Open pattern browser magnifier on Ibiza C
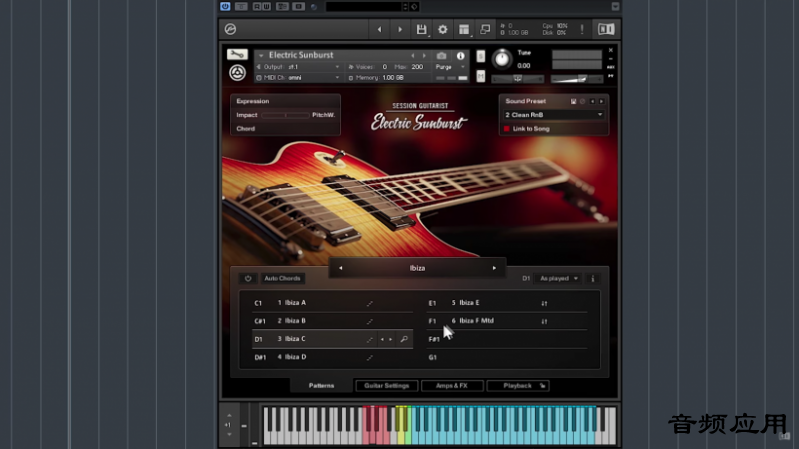This screenshot has width=799, height=449. click(404, 339)
